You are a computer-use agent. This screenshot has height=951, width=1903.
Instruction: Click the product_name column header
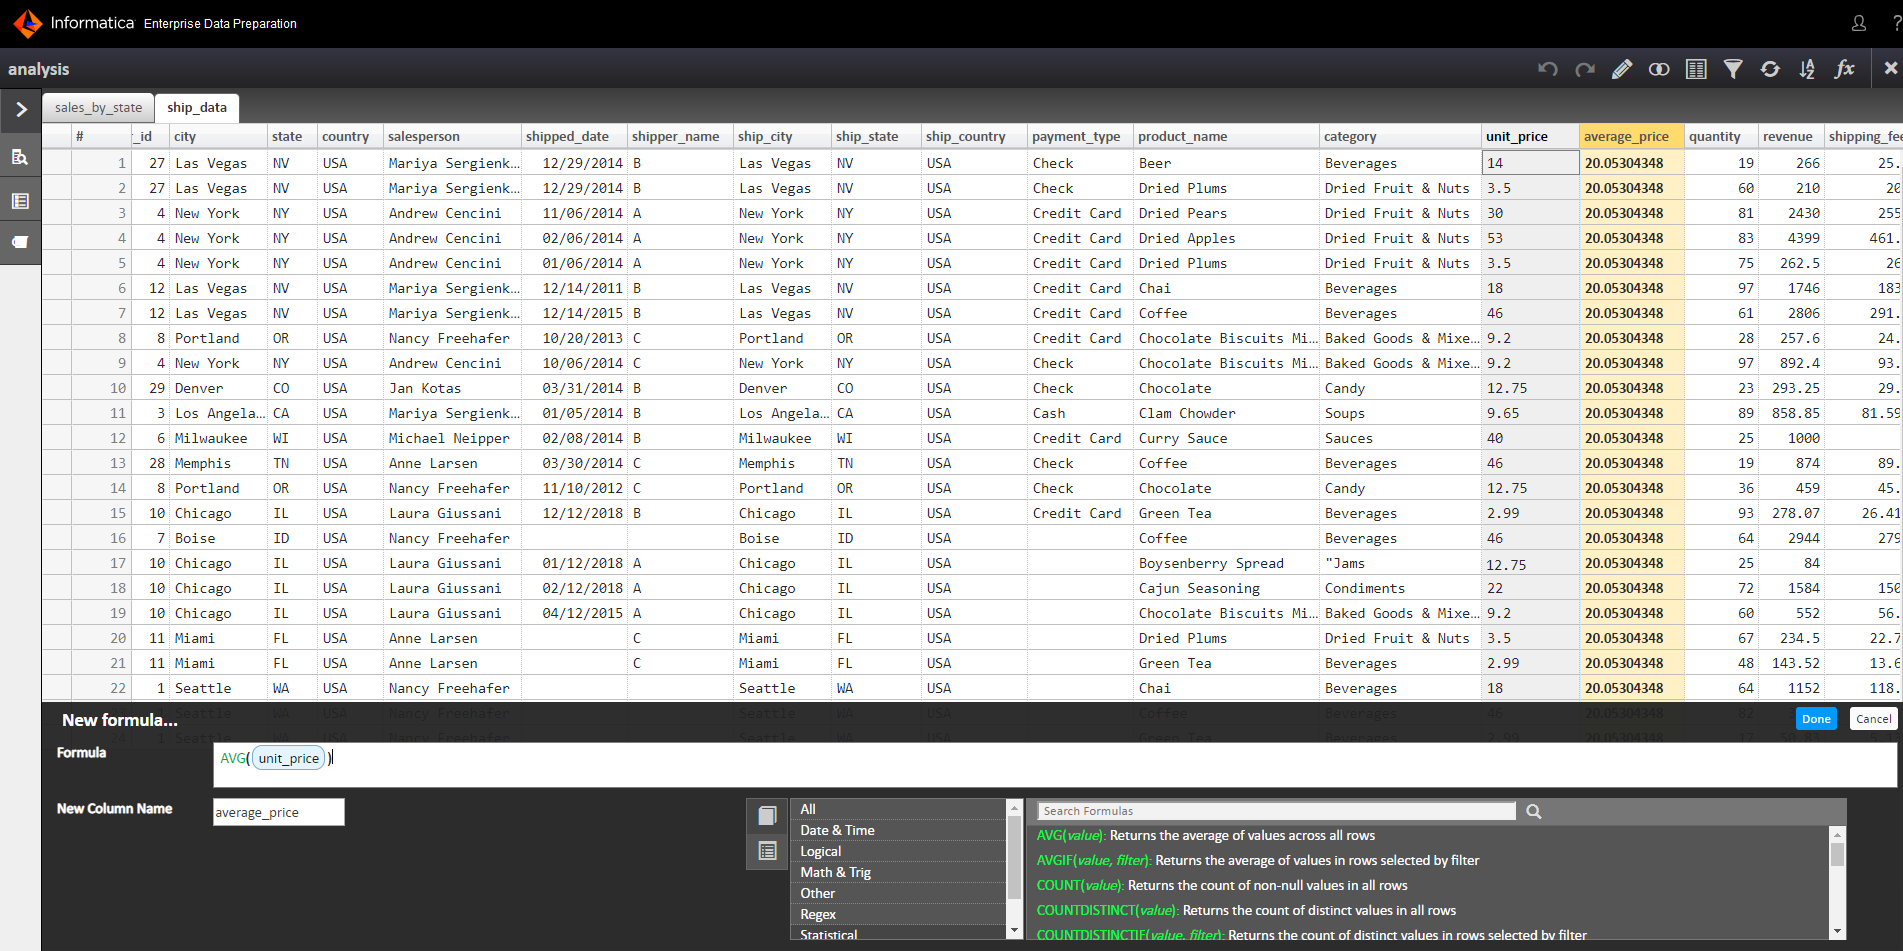click(1226, 136)
